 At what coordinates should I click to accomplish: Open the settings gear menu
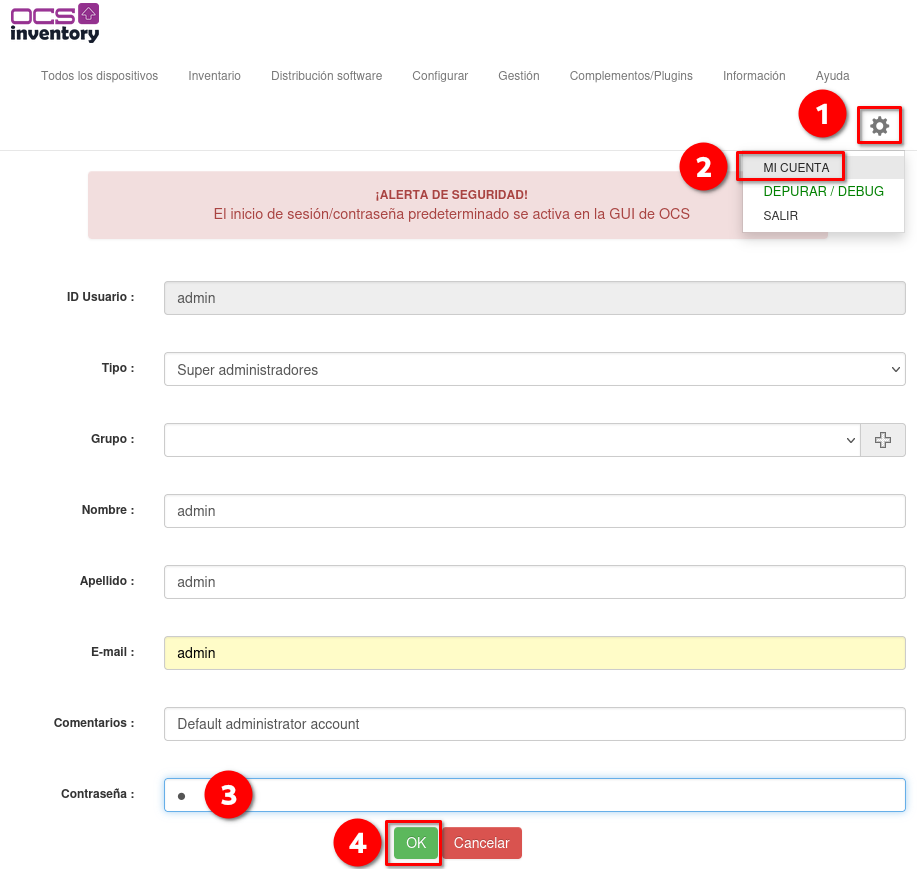pos(879,126)
